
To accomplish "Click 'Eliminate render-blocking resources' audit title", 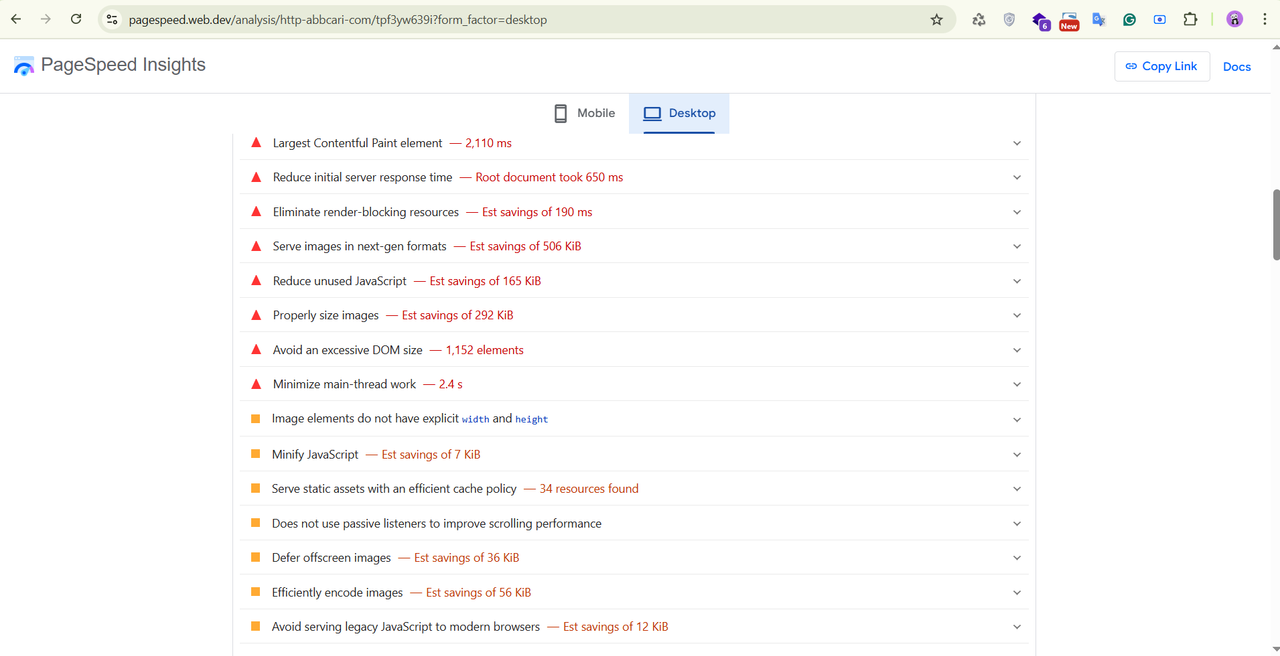I will tap(366, 212).
